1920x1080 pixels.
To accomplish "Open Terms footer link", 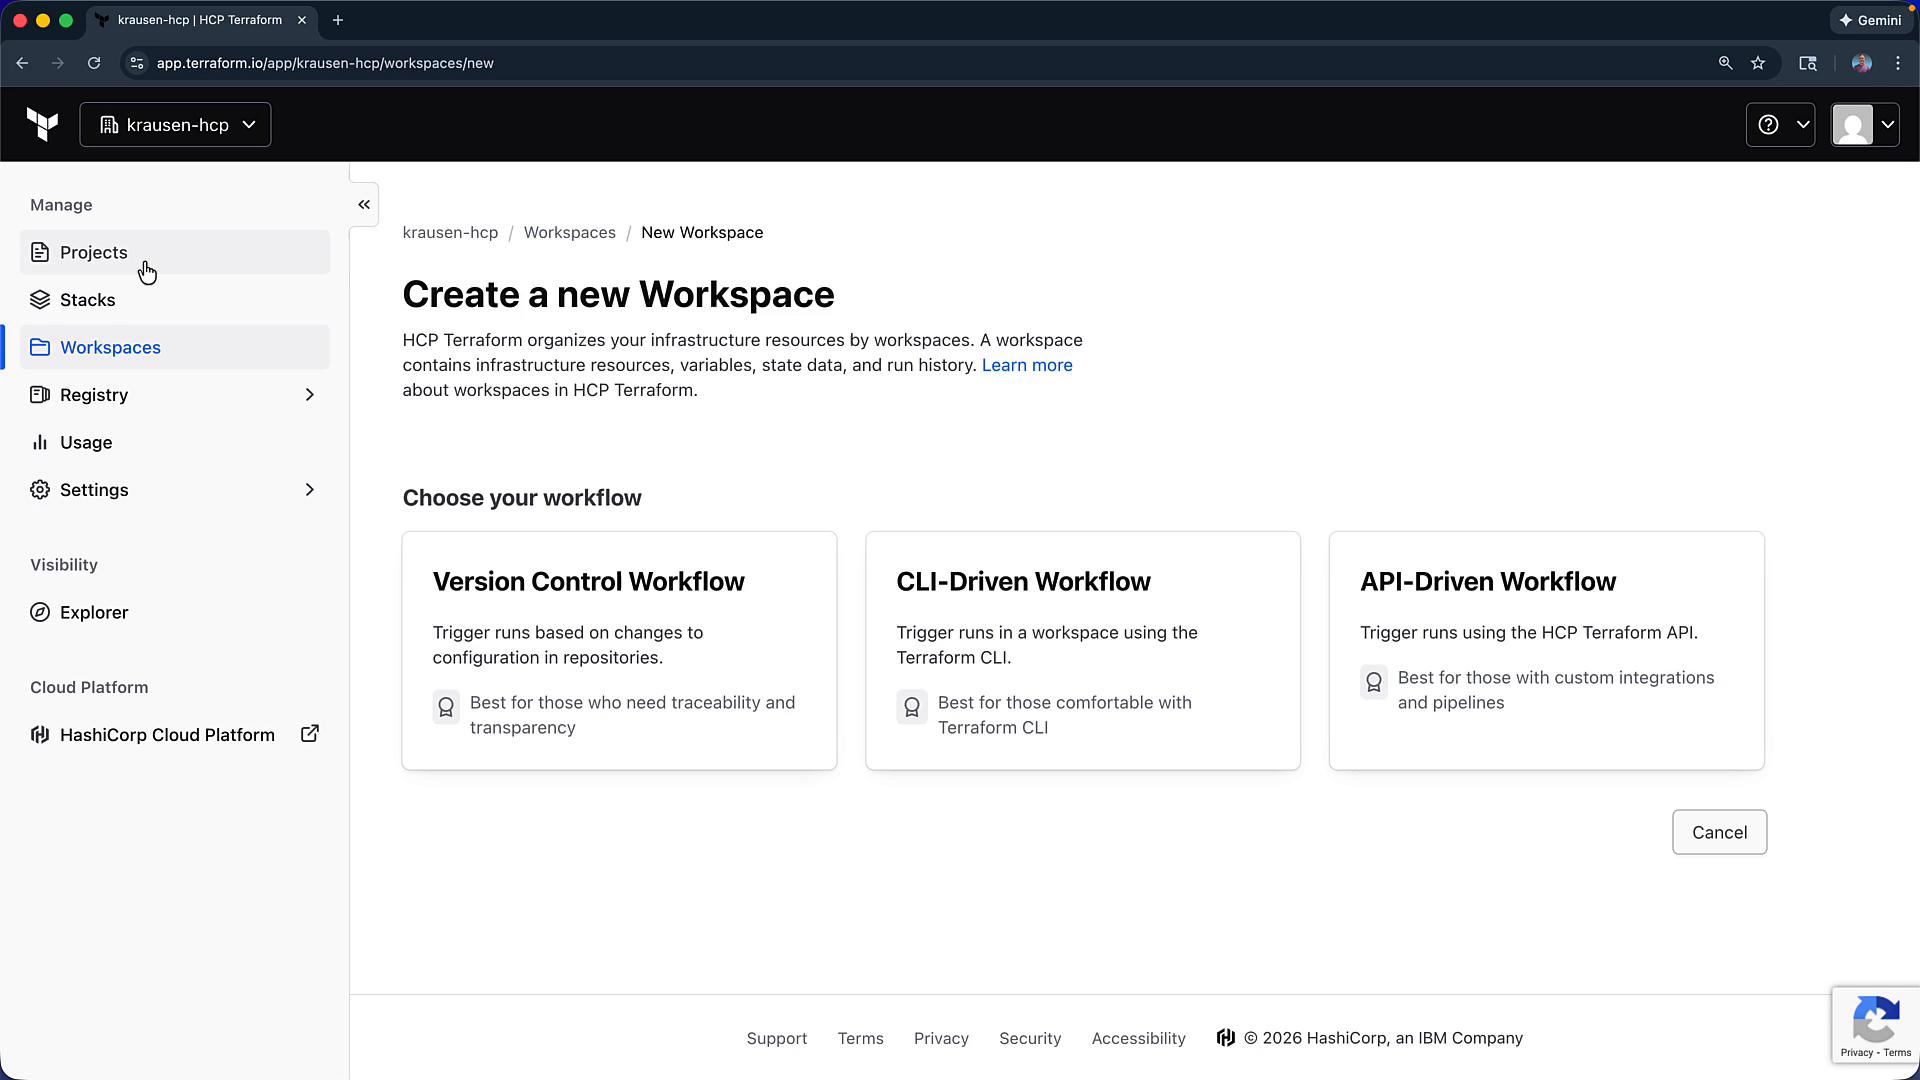I will click(x=861, y=1038).
